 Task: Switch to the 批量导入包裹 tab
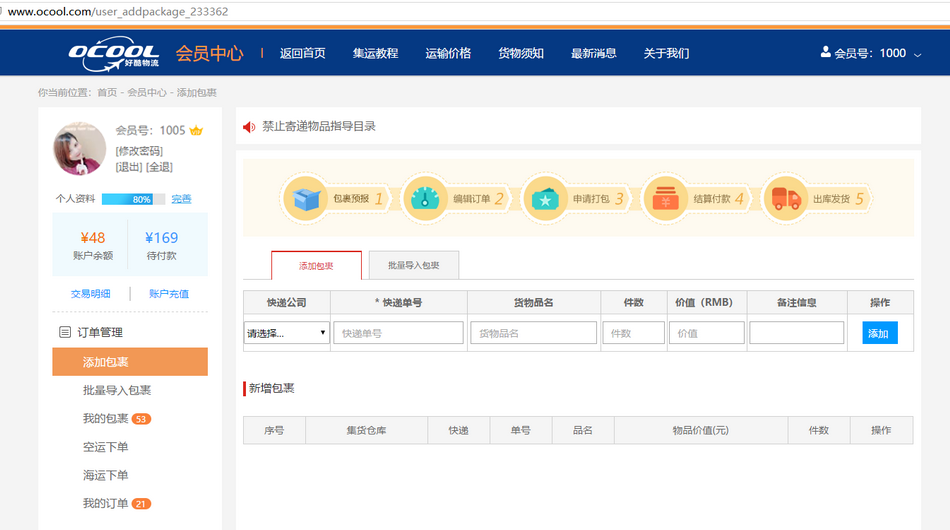(414, 265)
